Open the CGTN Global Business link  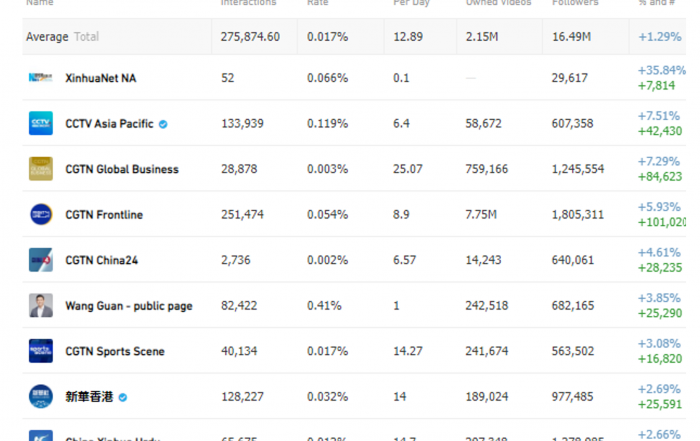pos(122,169)
